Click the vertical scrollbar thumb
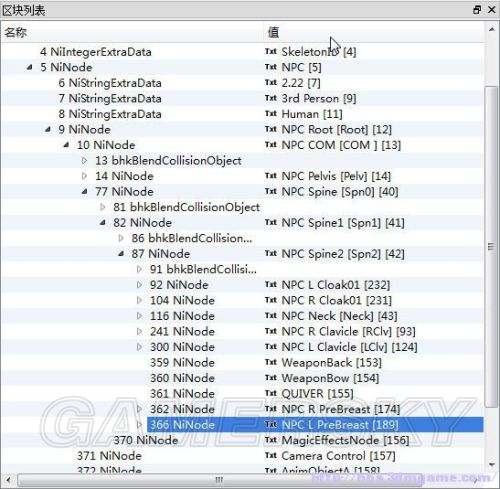The height and width of the screenshot is (489, 500). [x=491, y=247]
